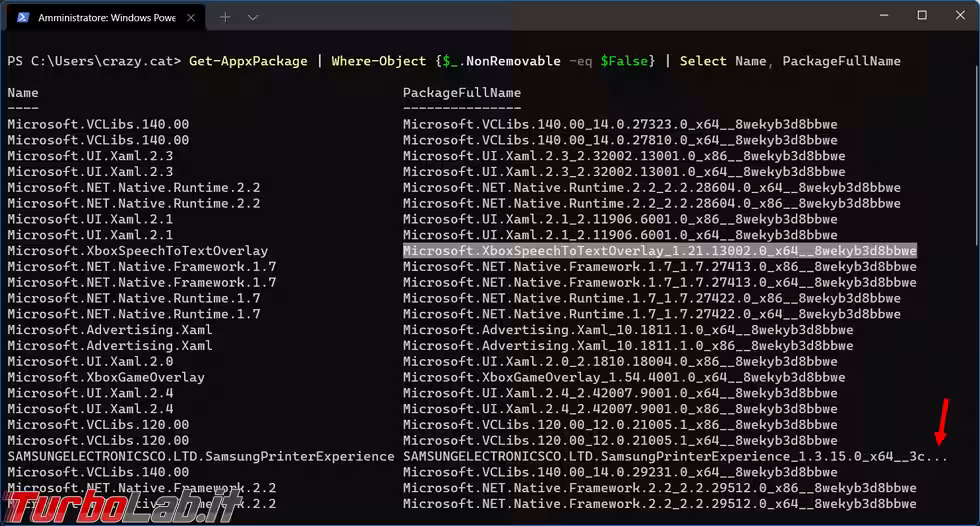Click SAMSUNGELECTRONICSCO.LTD.SamsungPrinterExperience in Name column

(x=201, y=456)
